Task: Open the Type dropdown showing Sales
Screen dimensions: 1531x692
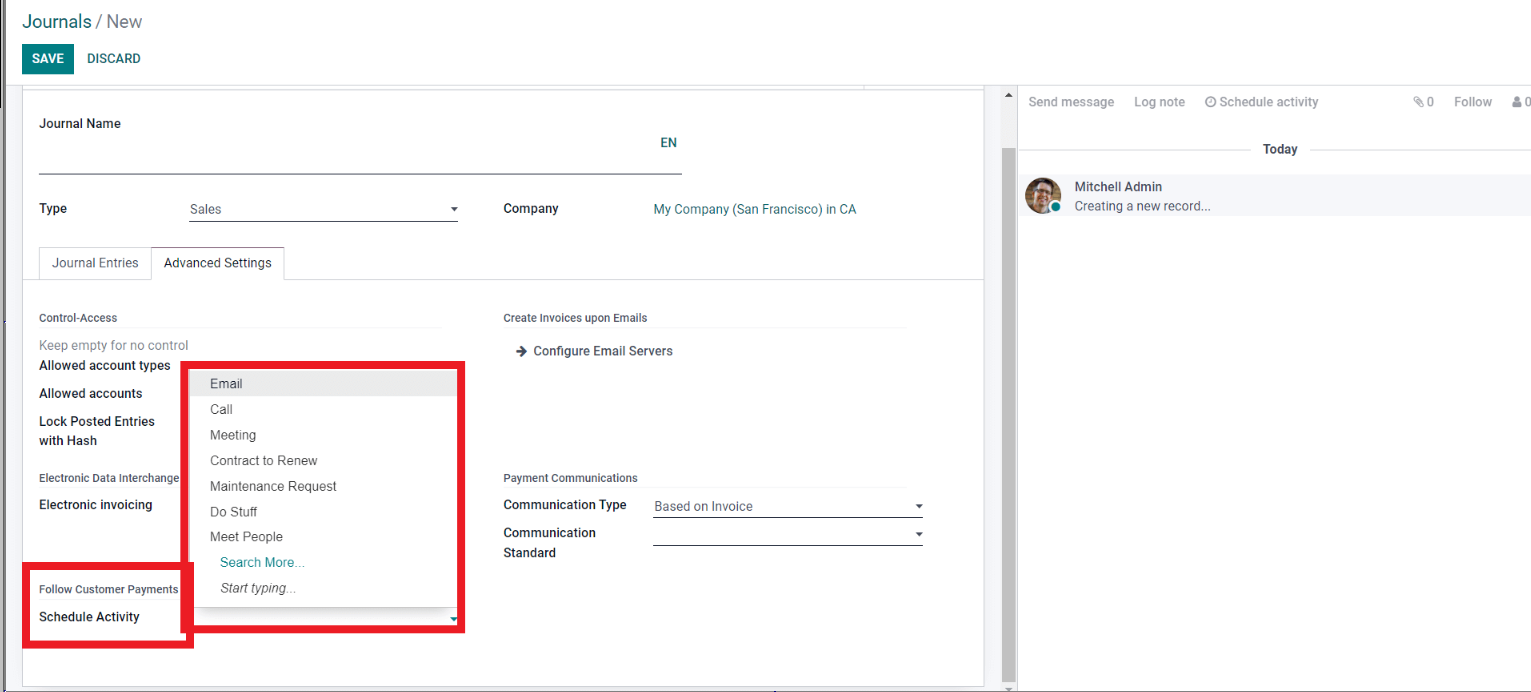Action: point(323,210)
